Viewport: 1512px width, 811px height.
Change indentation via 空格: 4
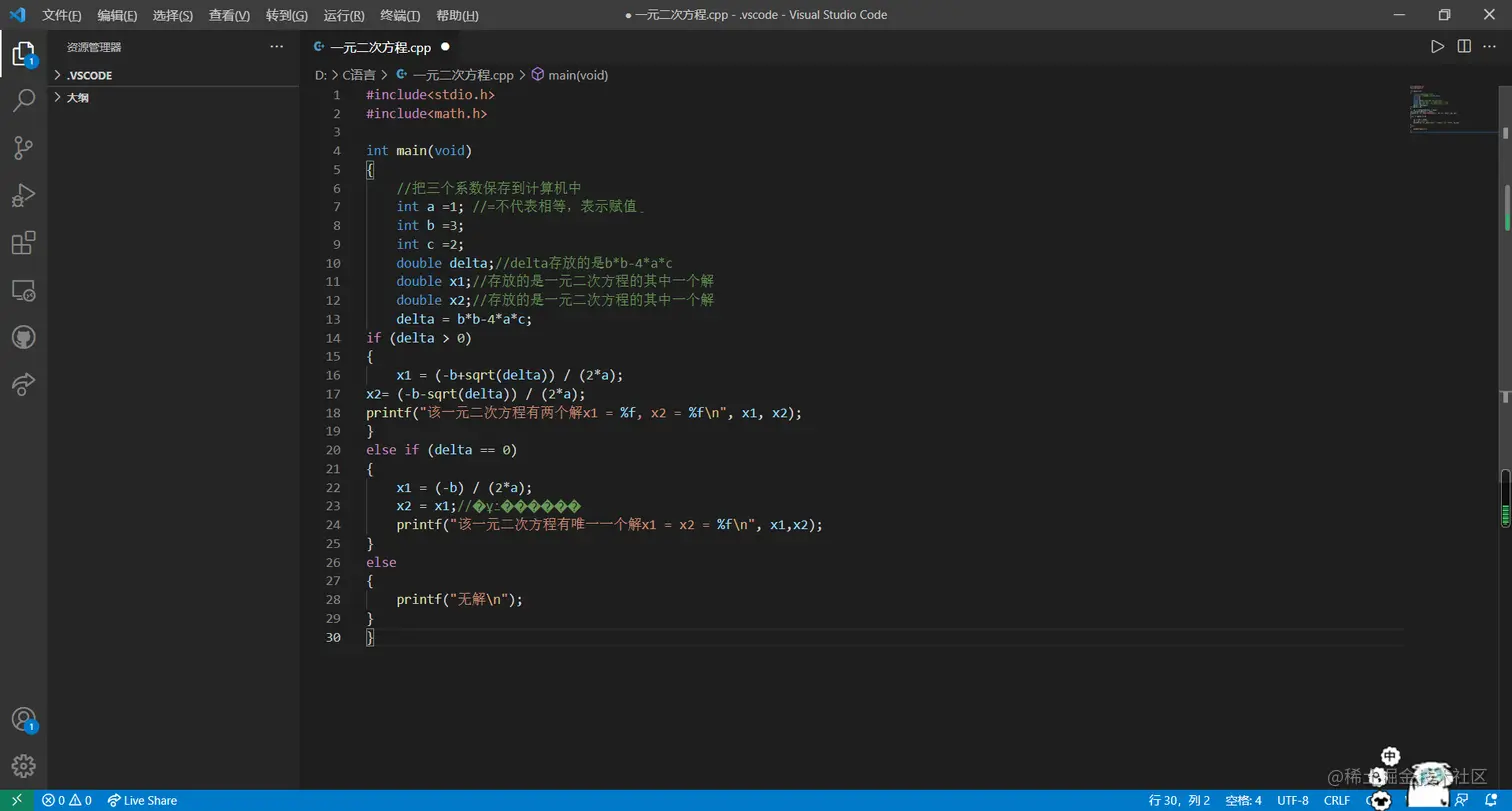point(1244,800)
